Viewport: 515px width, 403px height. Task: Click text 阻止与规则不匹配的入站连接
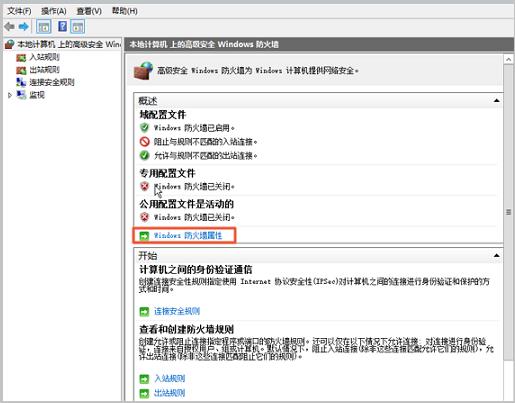click(205, 142)
